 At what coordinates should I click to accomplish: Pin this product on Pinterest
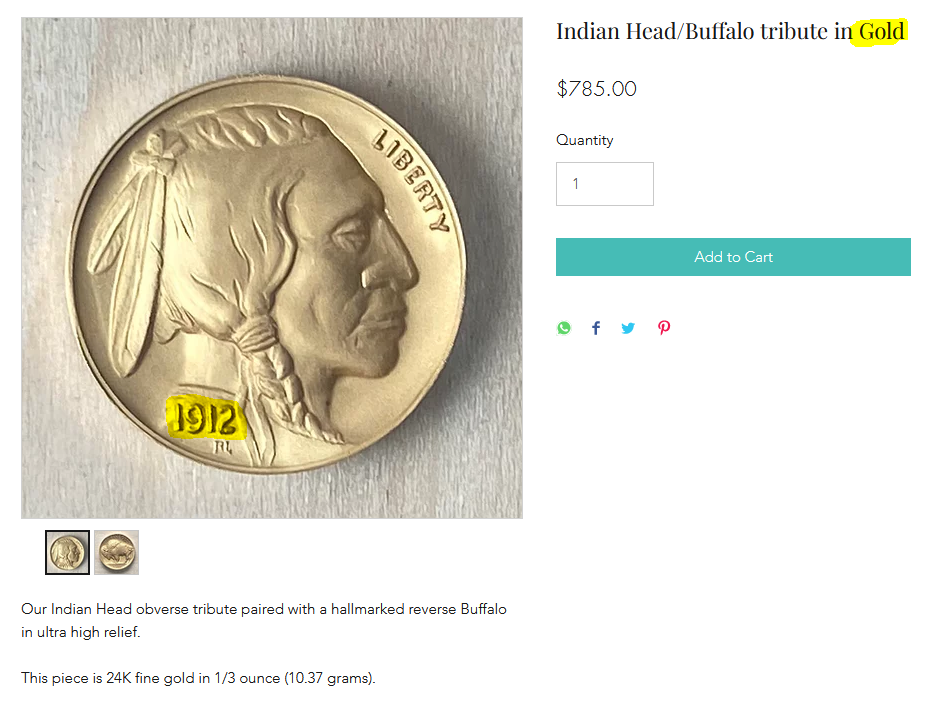(664, 328)
